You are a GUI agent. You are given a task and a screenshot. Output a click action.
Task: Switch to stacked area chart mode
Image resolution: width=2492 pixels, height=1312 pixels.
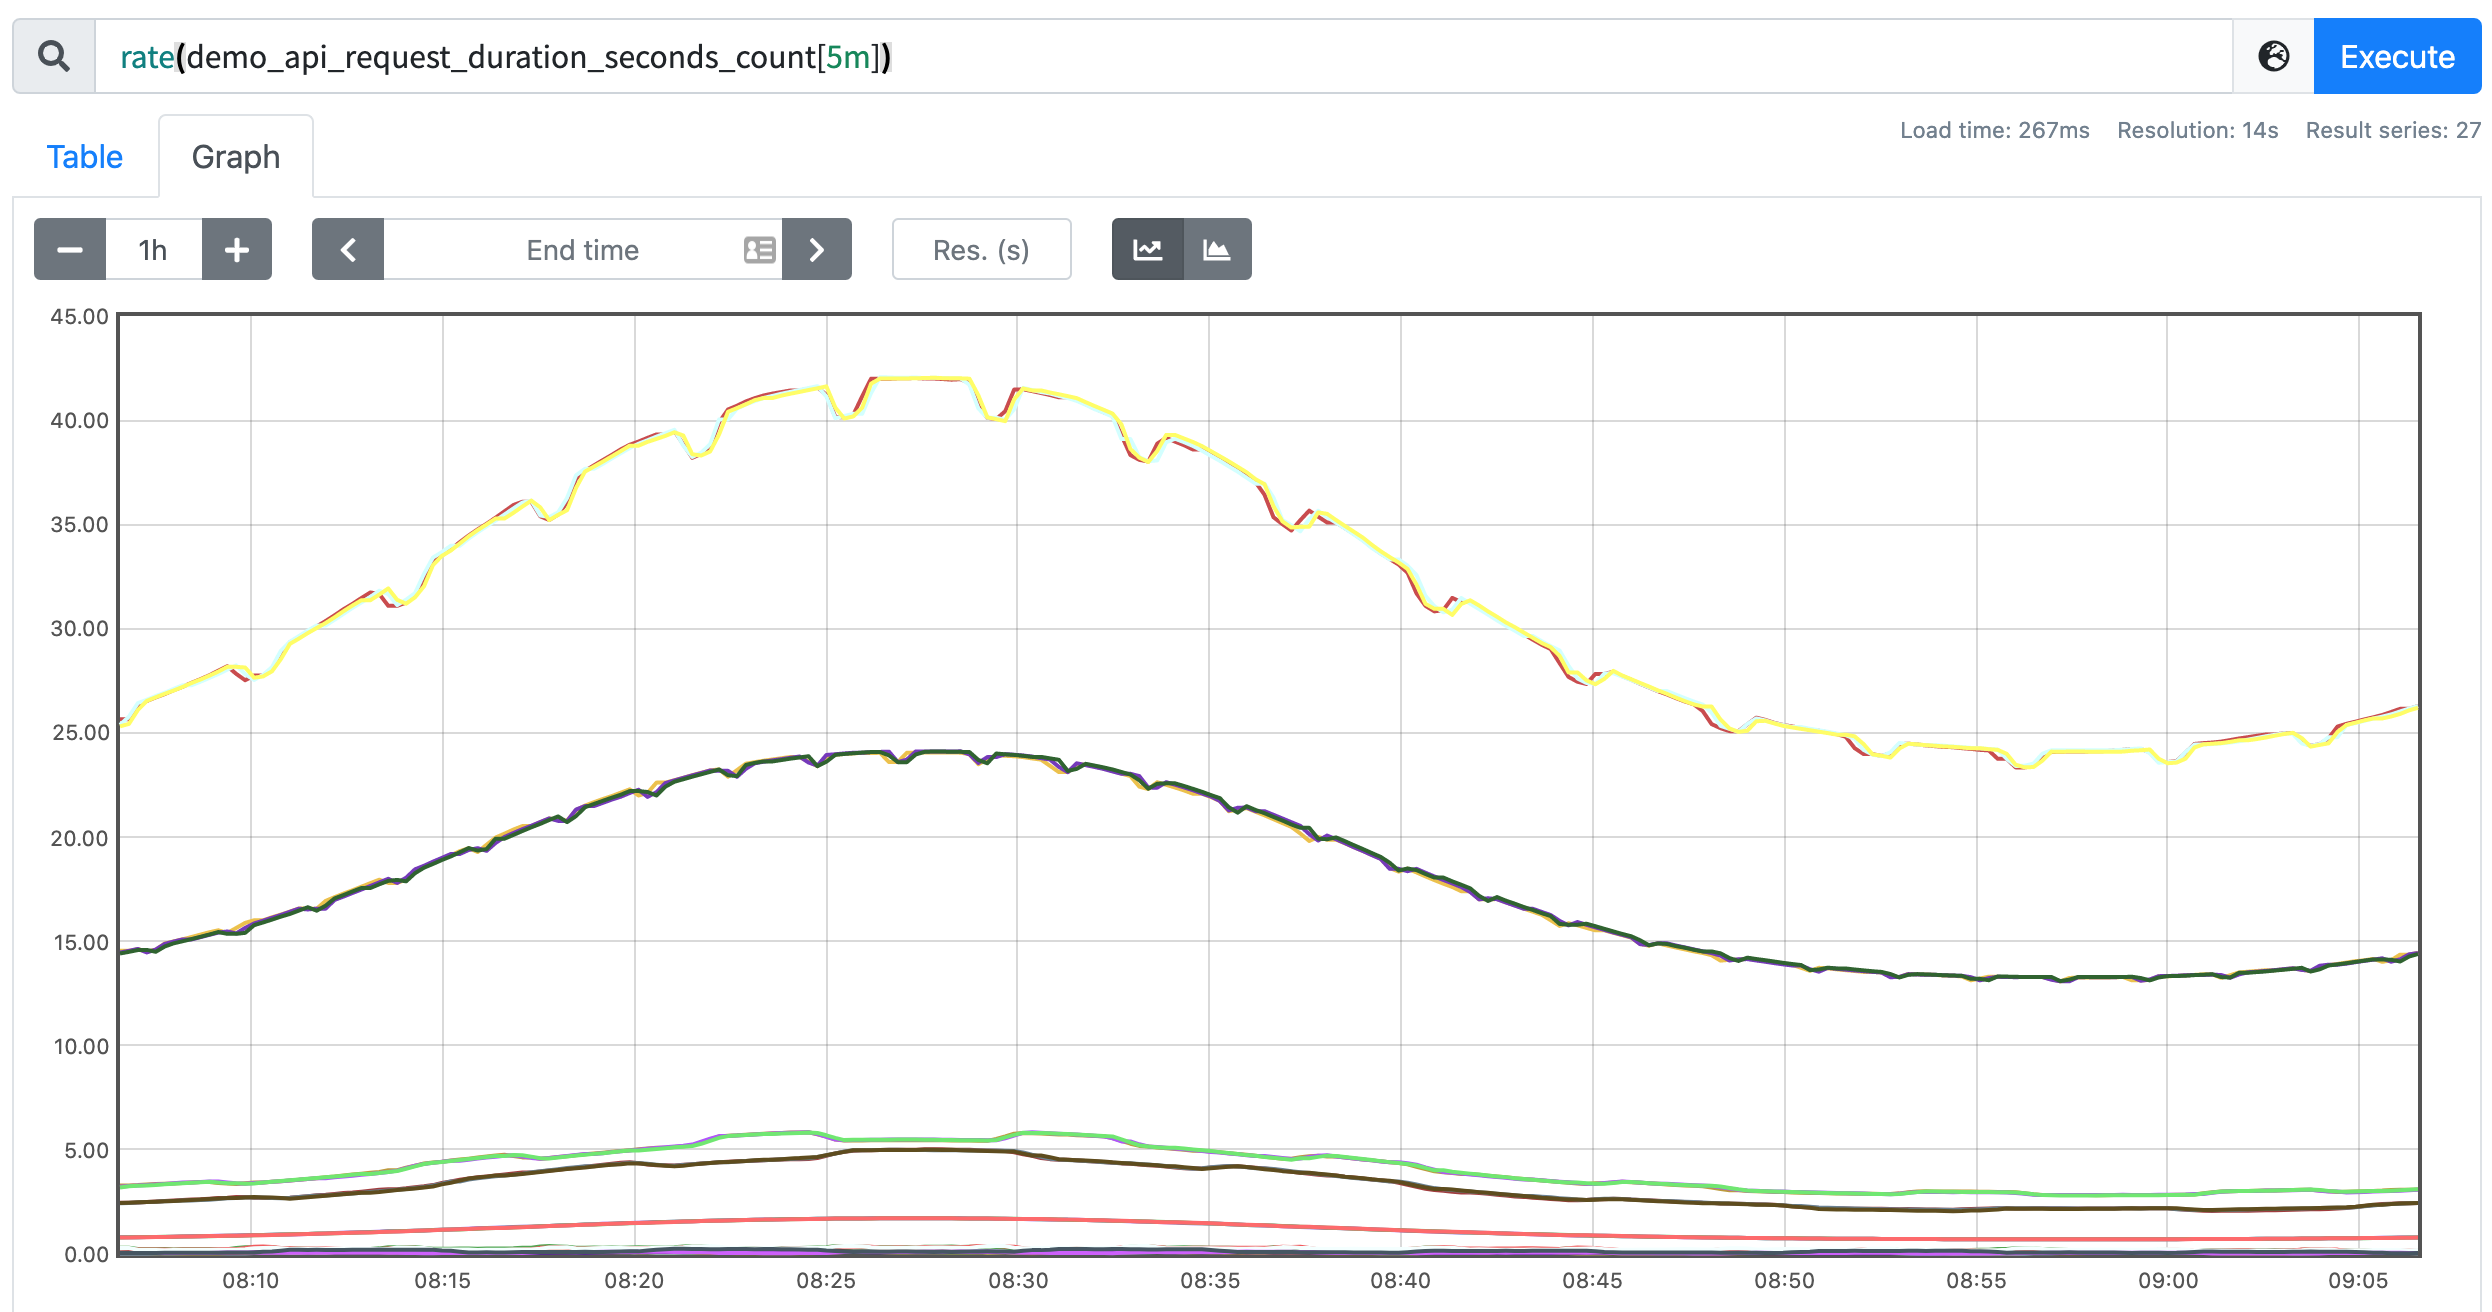1217,249
